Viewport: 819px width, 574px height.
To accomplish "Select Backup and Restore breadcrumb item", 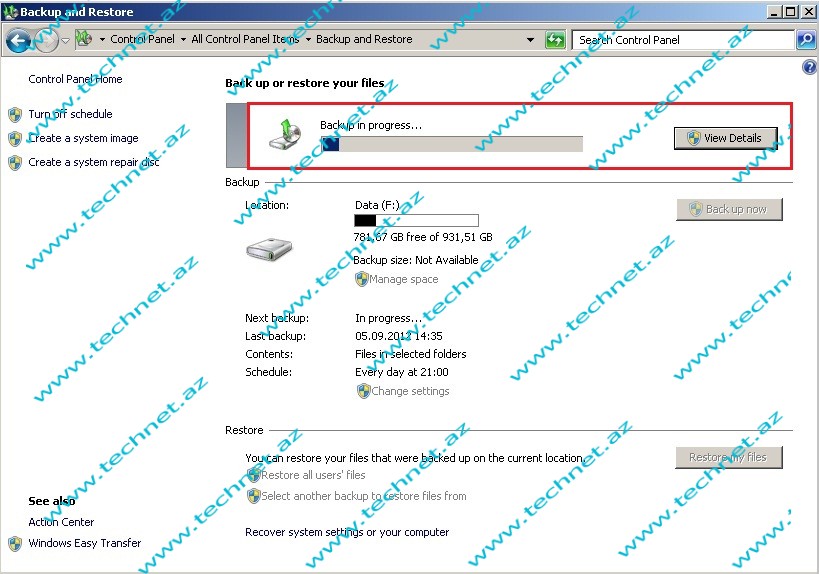I will (364, 40).
